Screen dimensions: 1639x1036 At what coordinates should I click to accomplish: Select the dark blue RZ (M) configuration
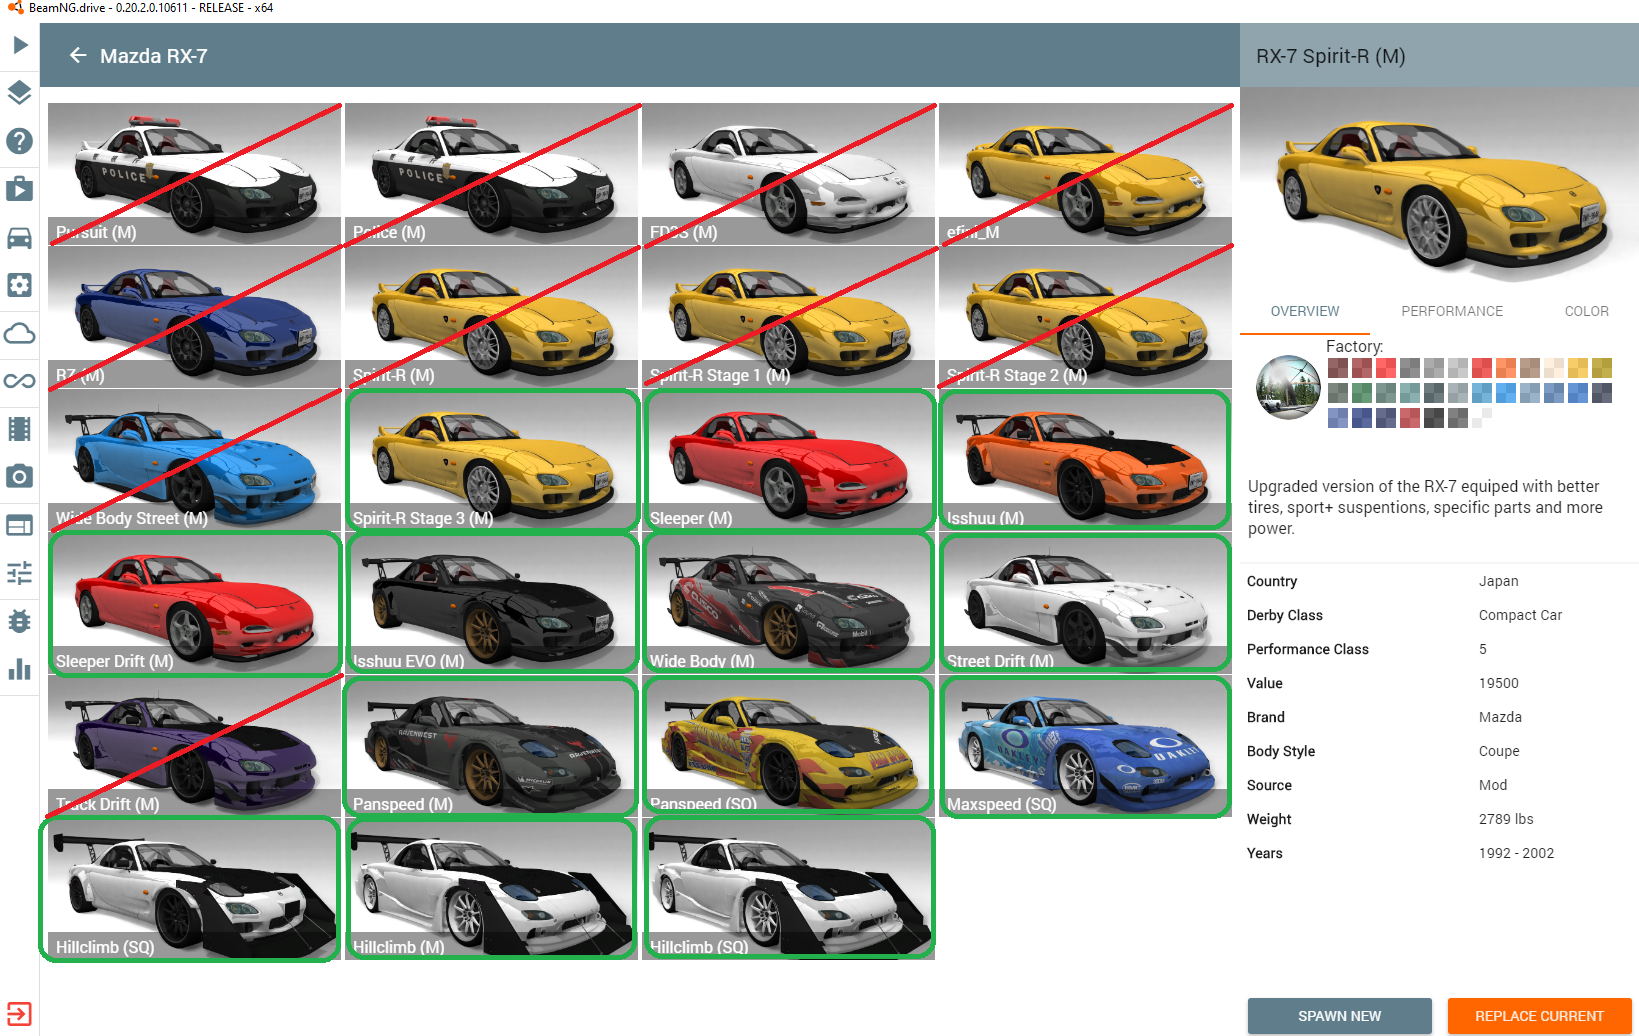[195, 317]
